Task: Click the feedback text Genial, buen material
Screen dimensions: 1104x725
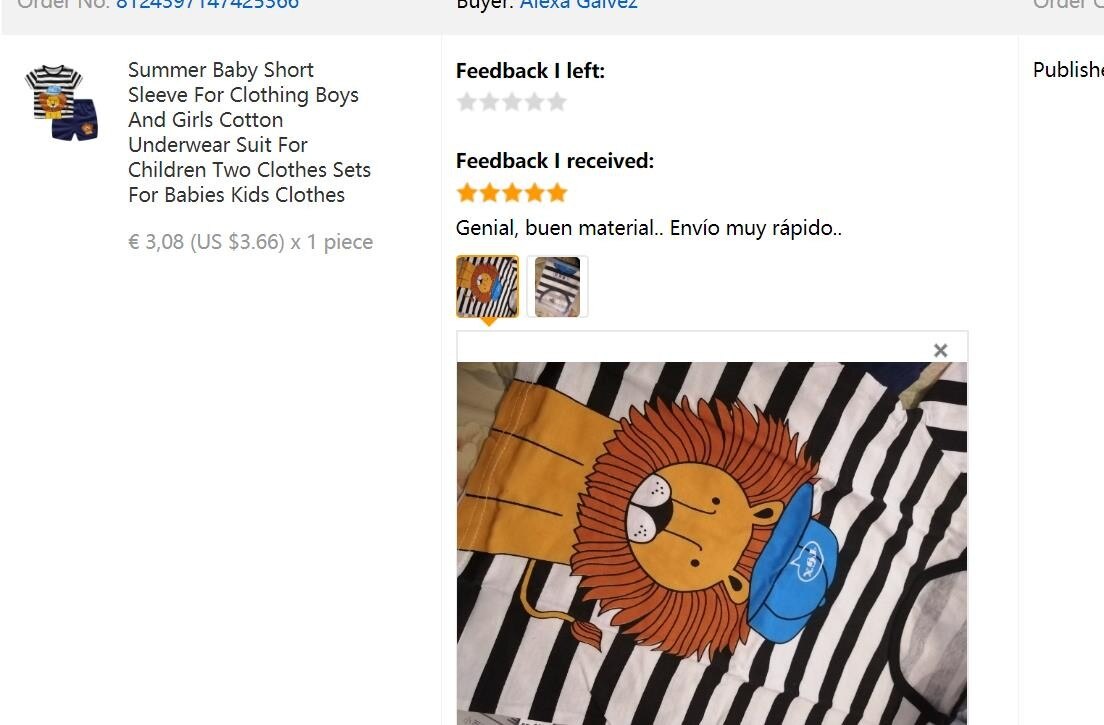Action: (648, 228)
